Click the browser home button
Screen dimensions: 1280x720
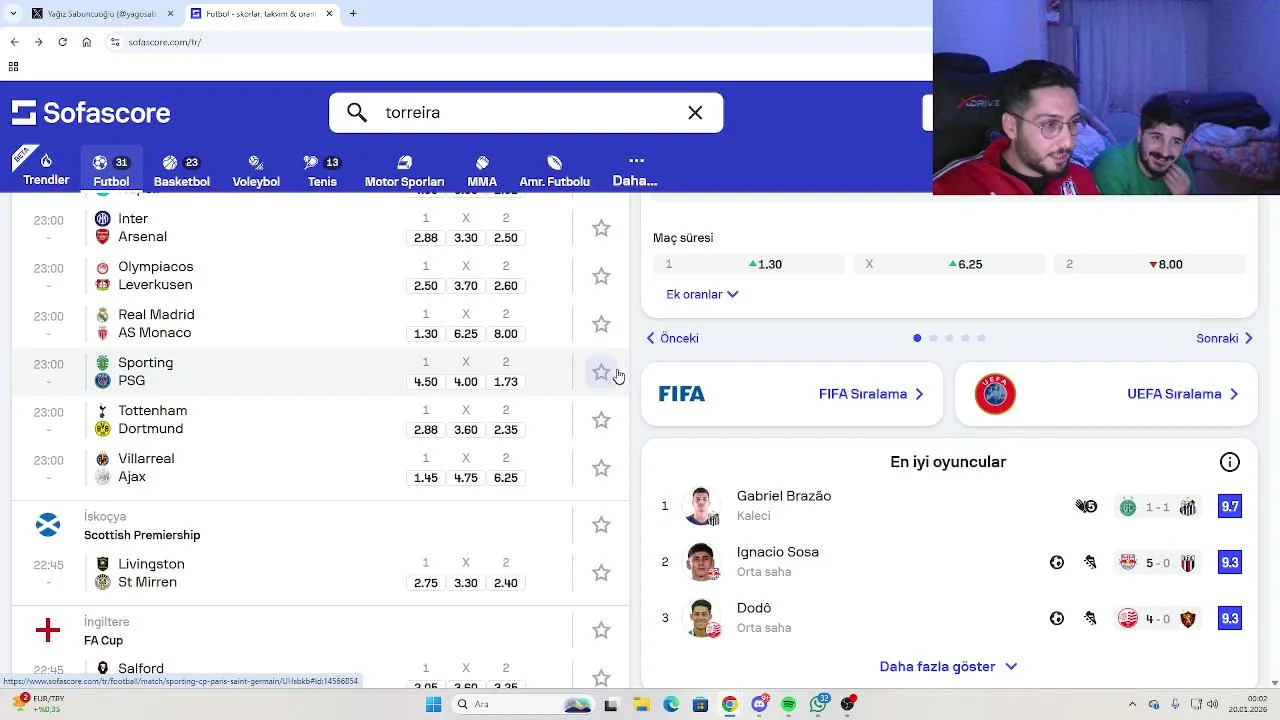(x=86, y=42)
